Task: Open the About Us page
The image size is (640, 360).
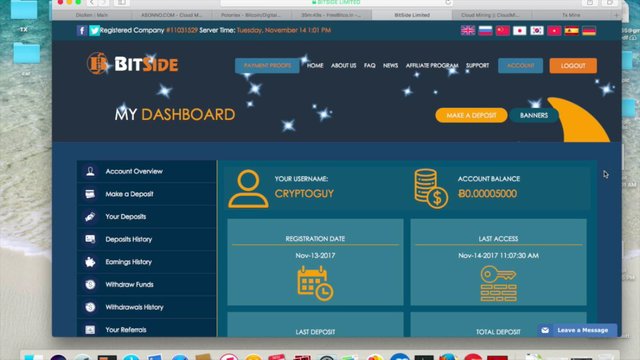Action: click(343, 65)
